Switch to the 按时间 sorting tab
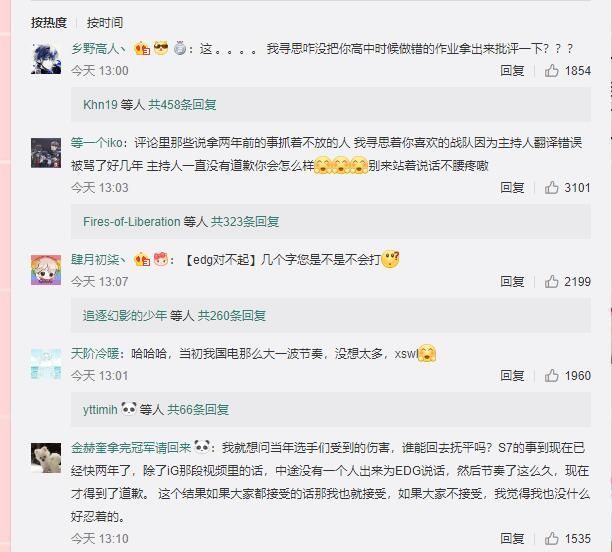 click(105, 23)
